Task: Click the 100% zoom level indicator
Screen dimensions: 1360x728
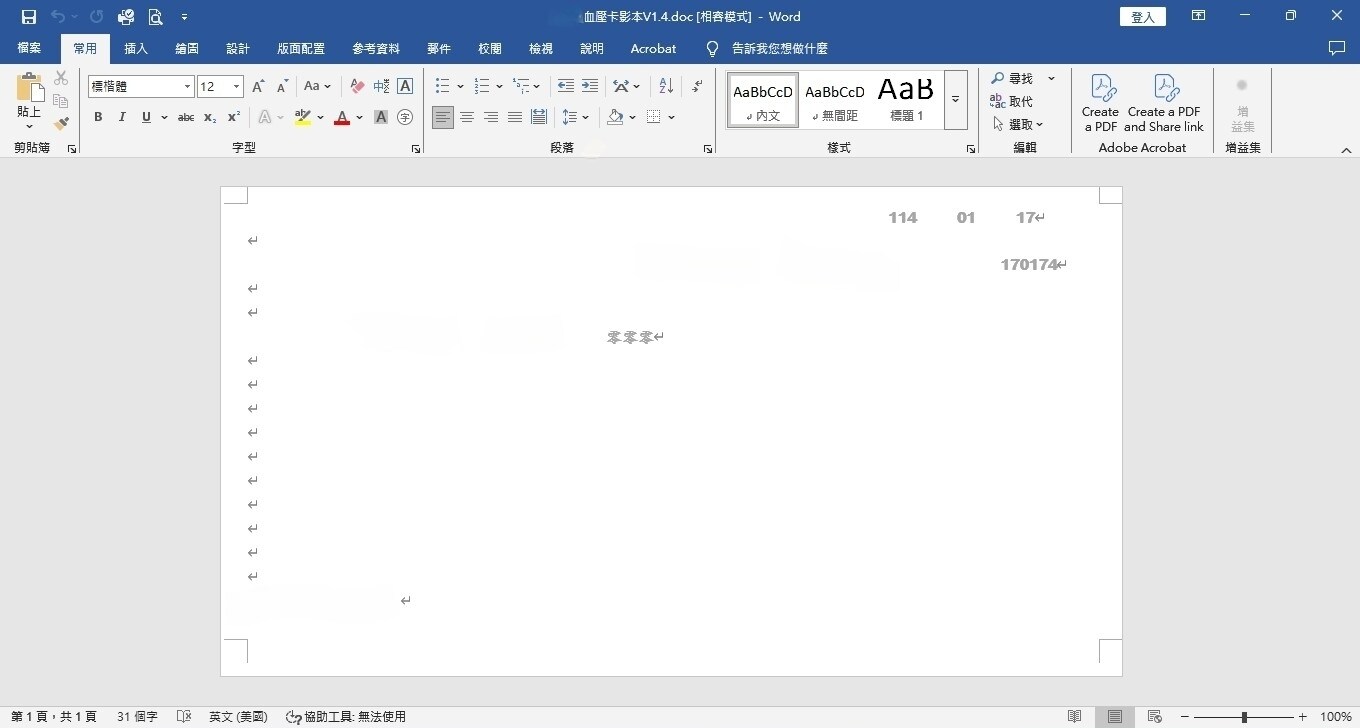Action: [1336, 717]
